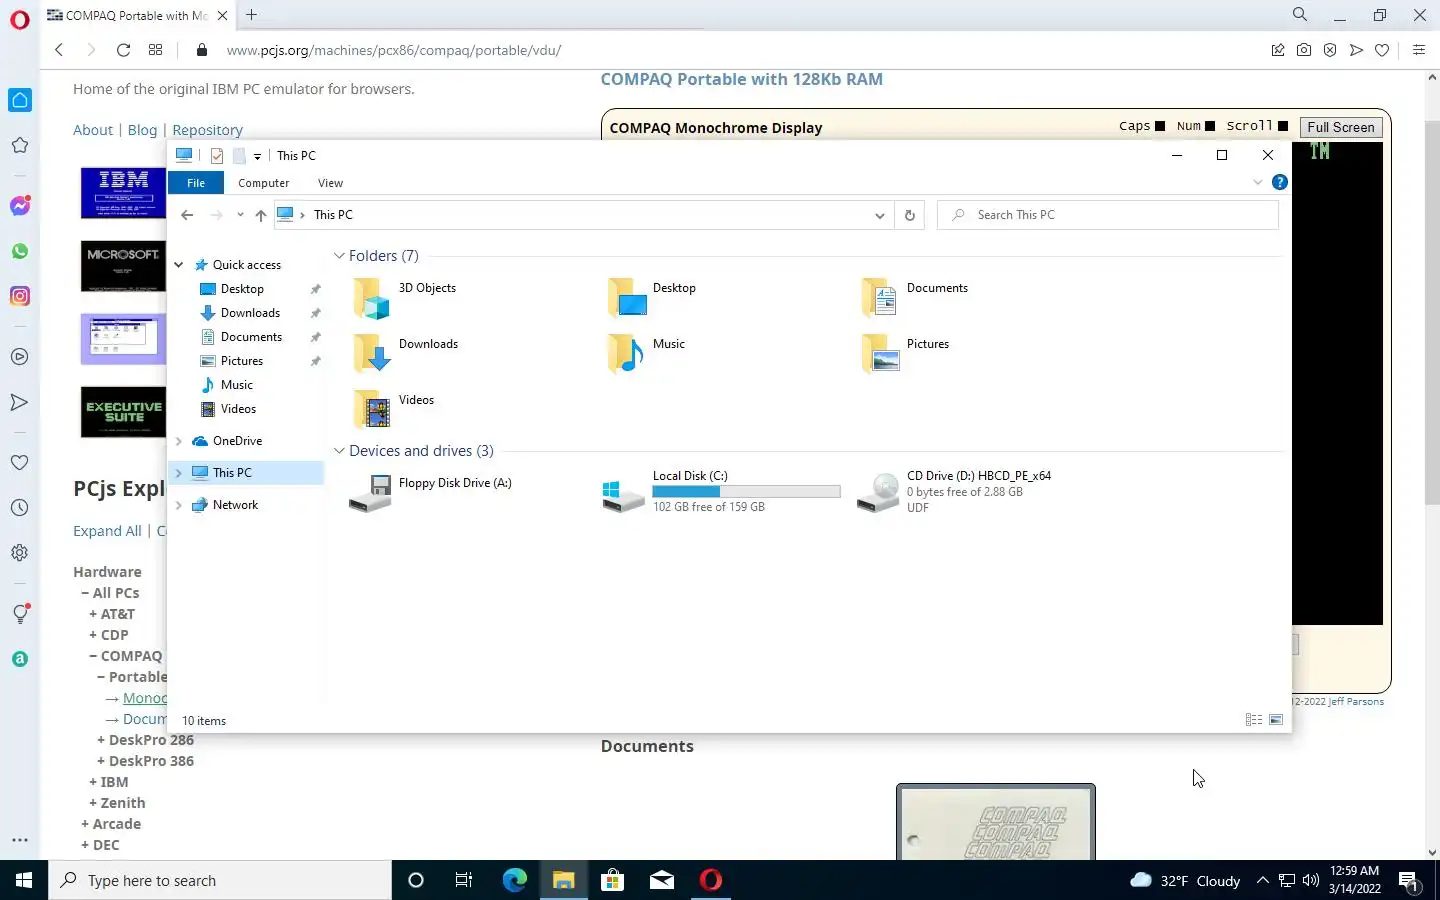
Task: Reload the page in Opera
Action: click(x=123, y=50)
